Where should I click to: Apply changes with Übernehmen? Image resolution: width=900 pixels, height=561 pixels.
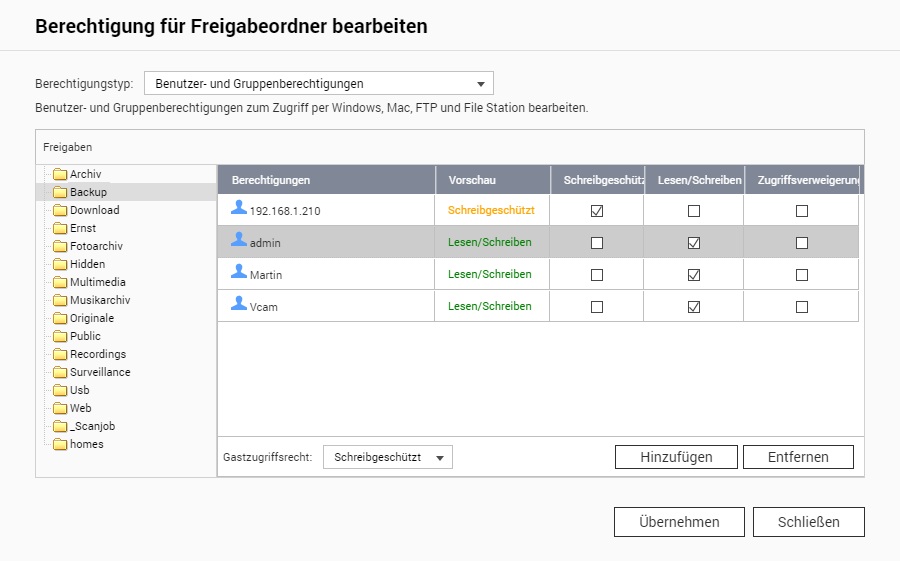(679, 522)
